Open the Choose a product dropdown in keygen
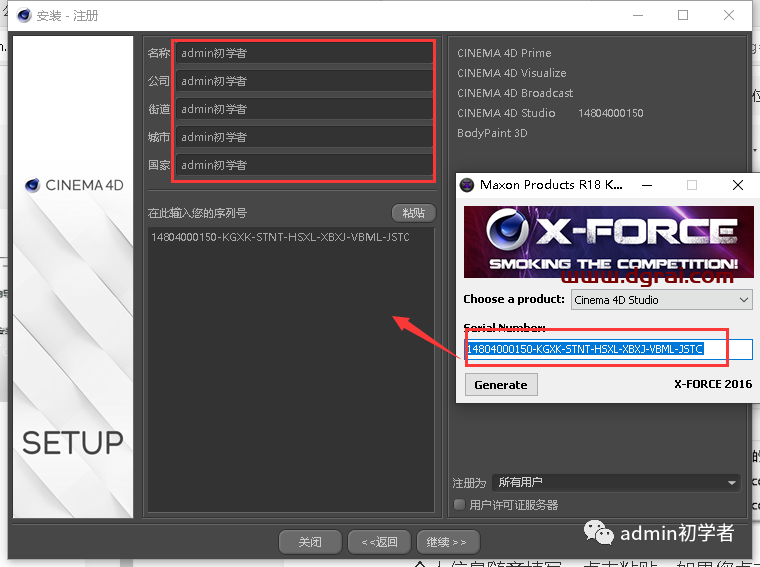Screen dimensions: 760x567 tap(662, 300)
